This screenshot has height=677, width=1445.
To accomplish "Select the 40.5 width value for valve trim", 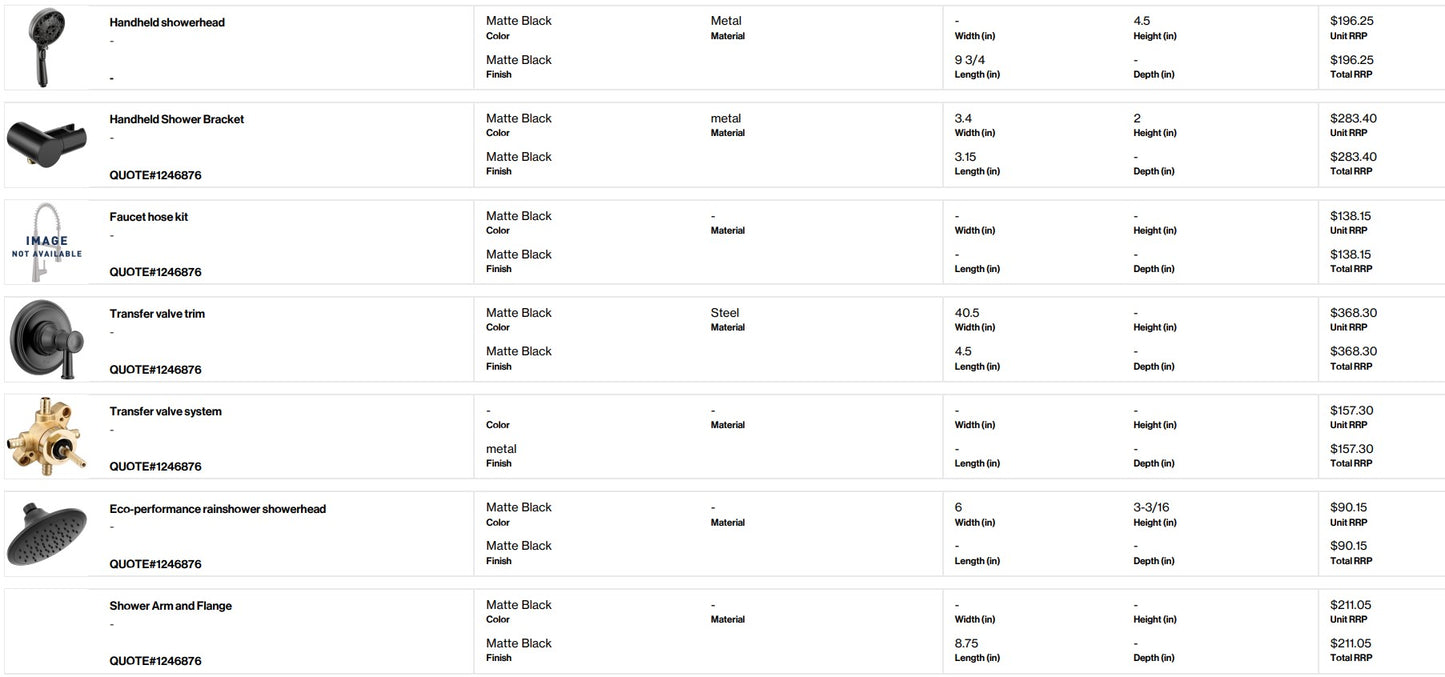I will [967, 313].
